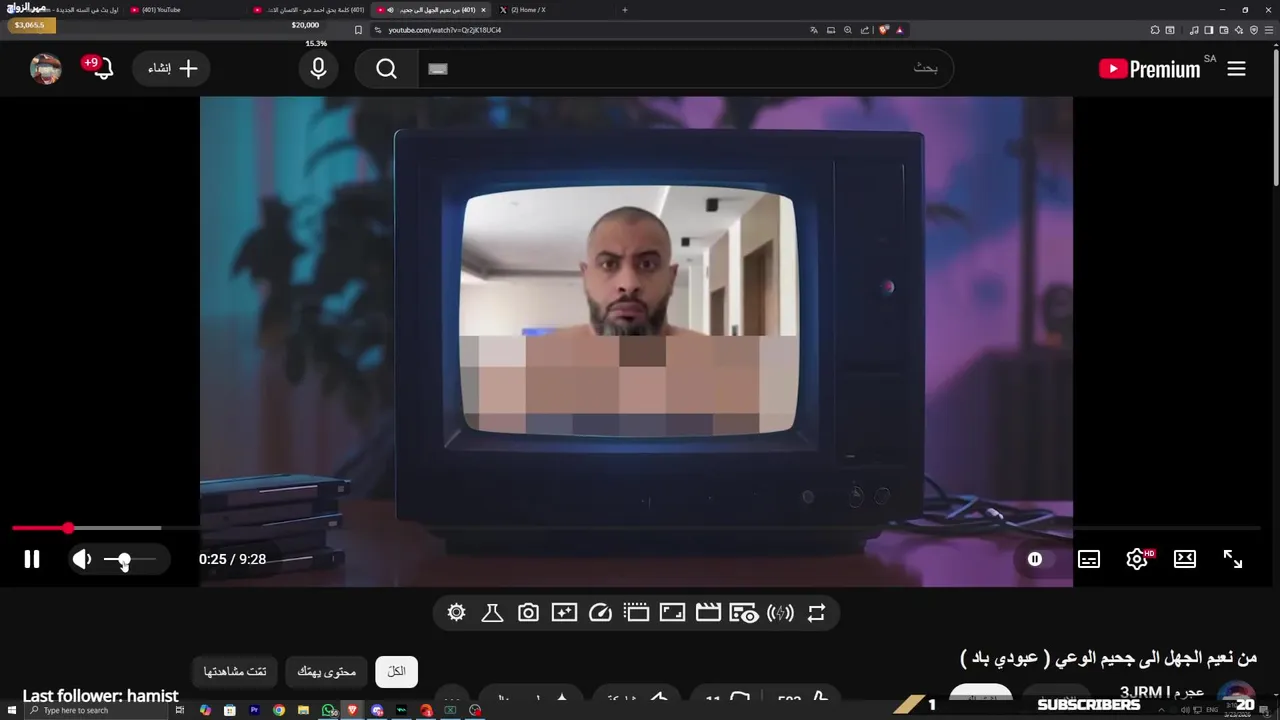1280x720 pixels.
Task: Open WhatsApp from the taskbar
Action: [x=328, y=710]
